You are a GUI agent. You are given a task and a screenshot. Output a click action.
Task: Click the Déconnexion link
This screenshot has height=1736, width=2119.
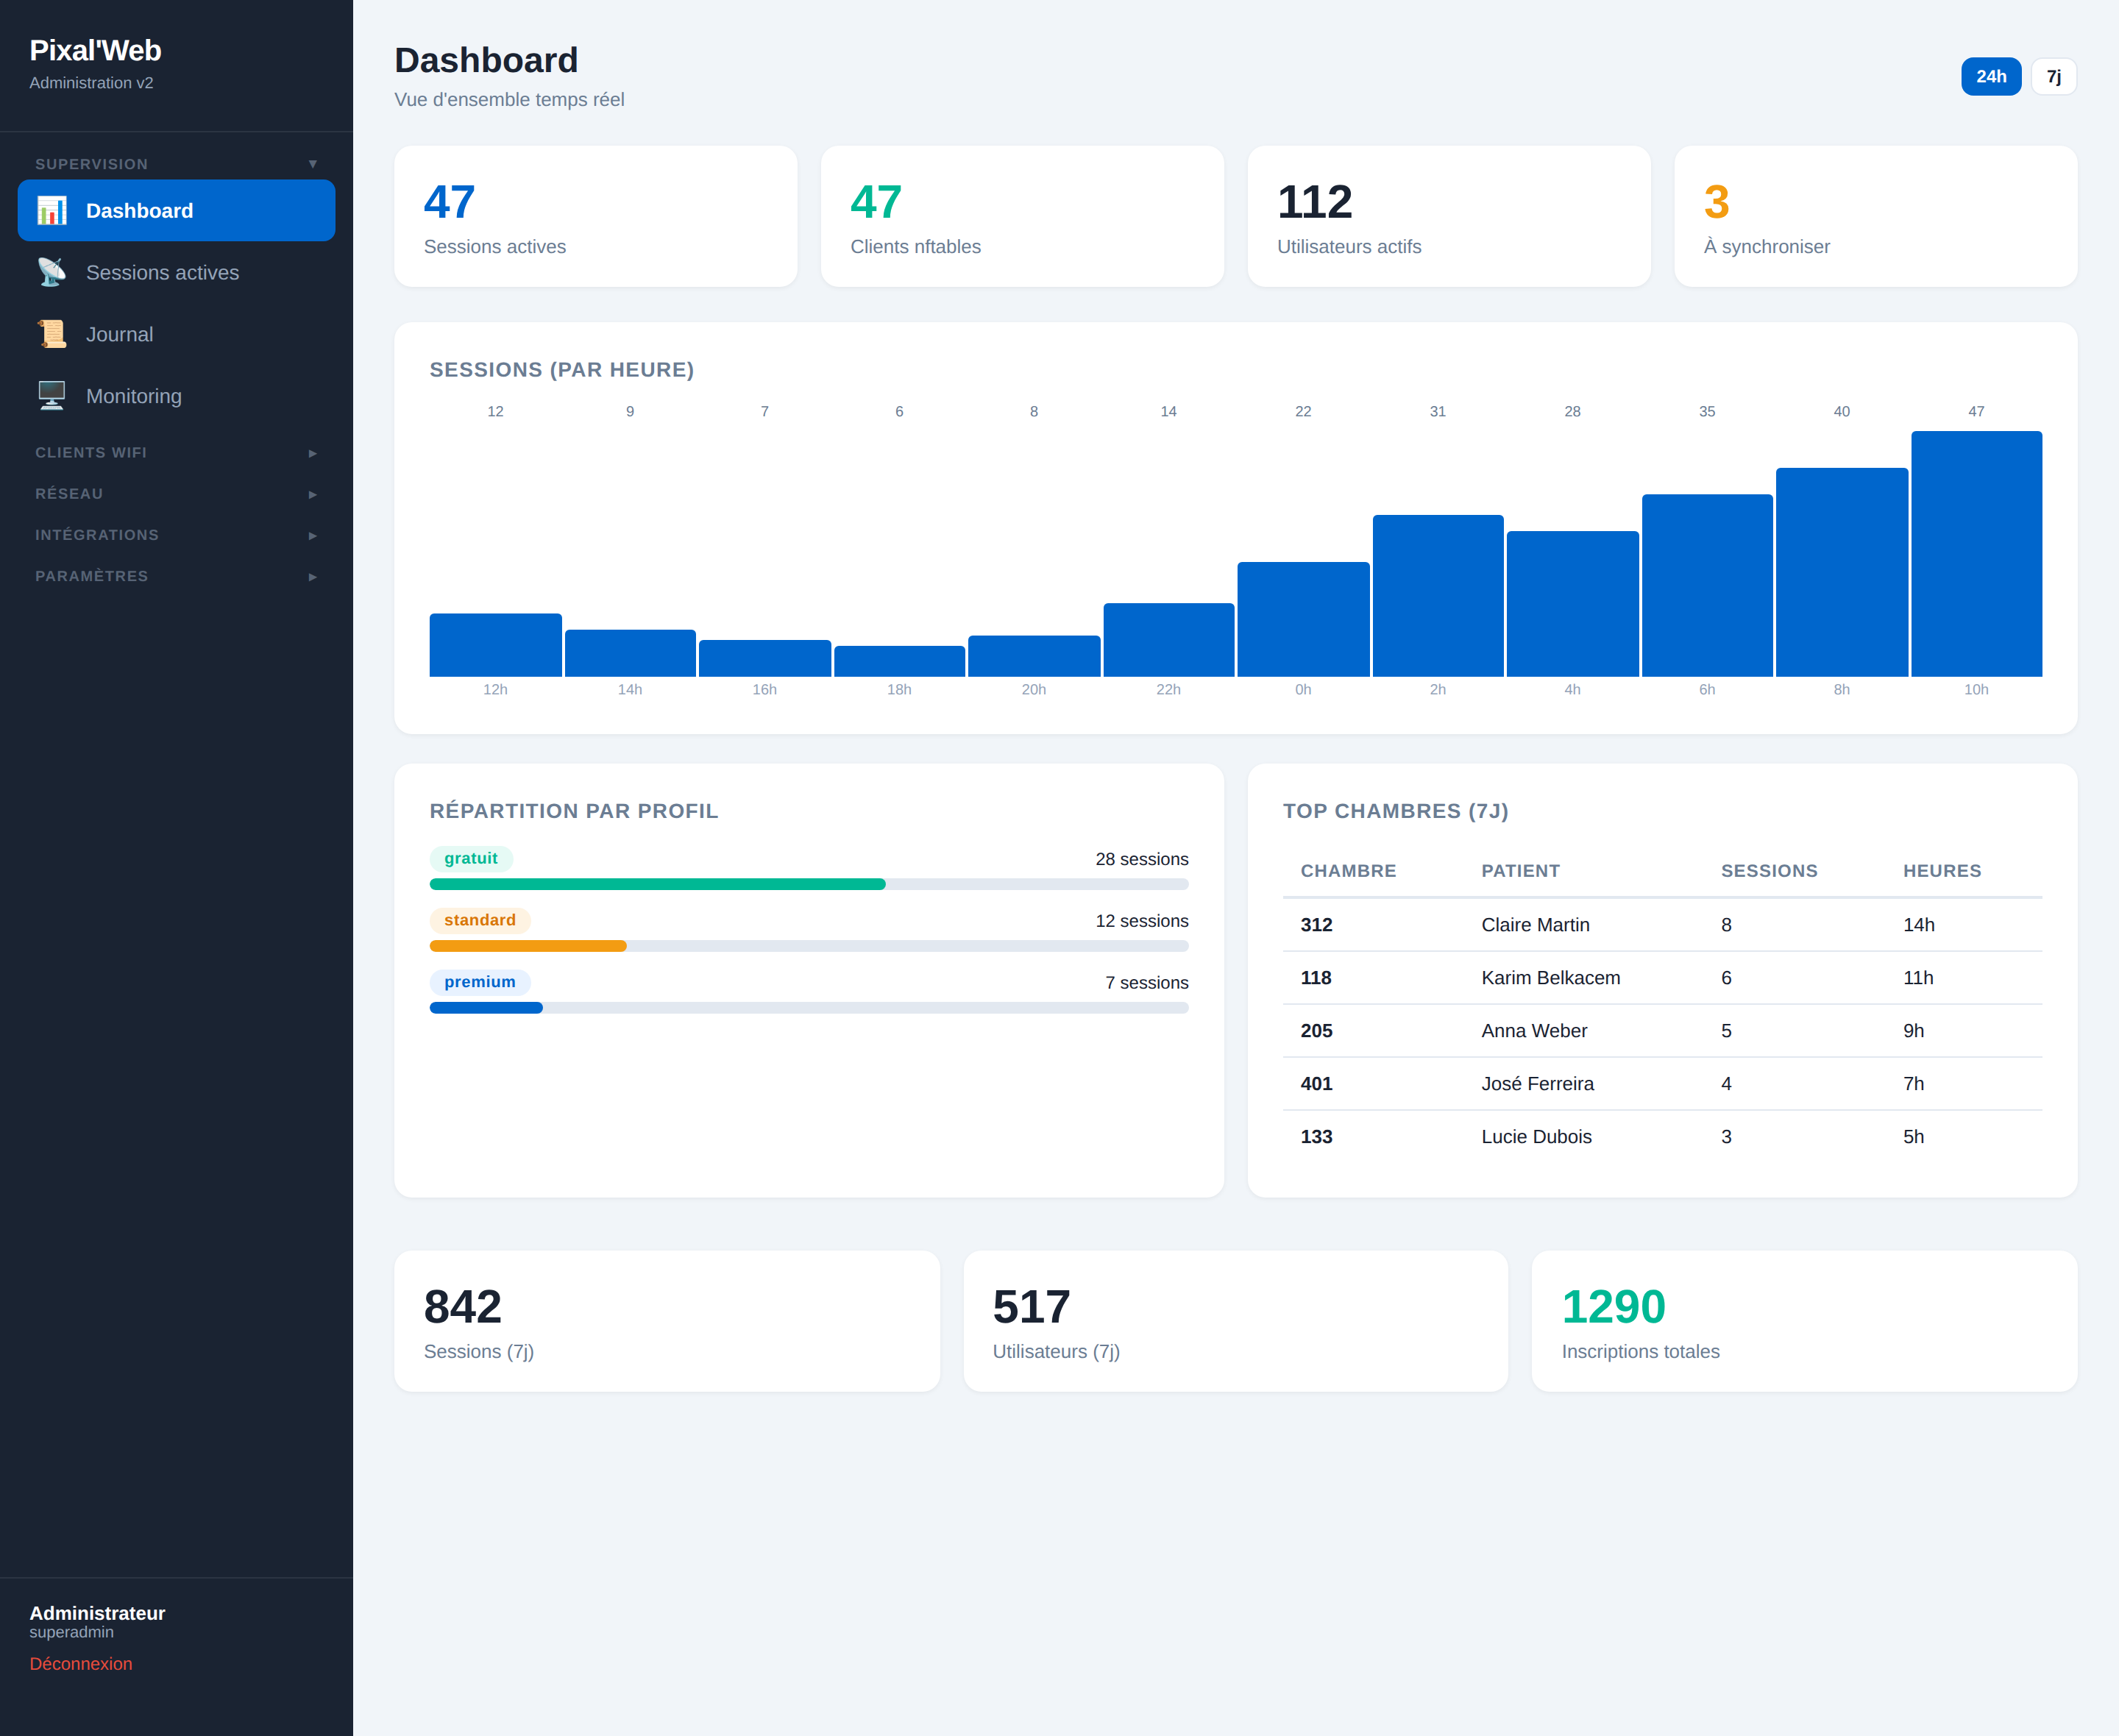tap(81, 1663)
